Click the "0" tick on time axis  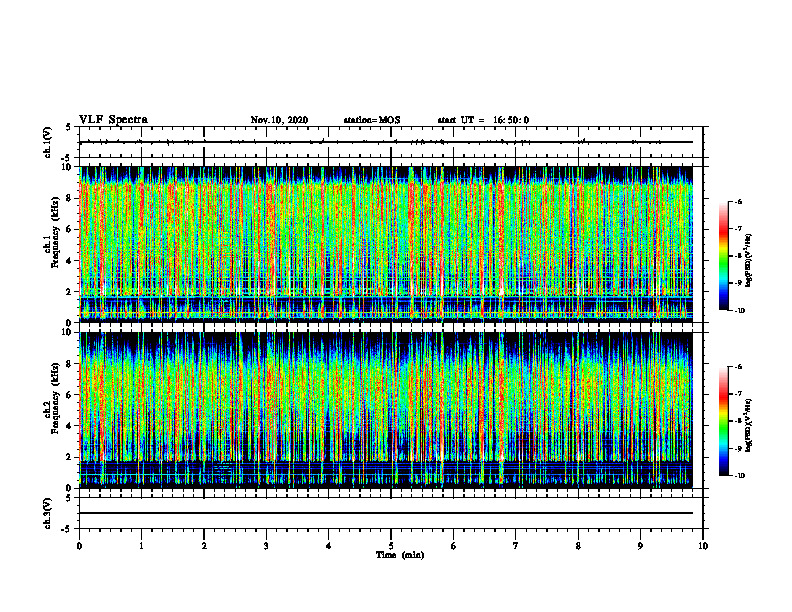[x=79, y=546]
